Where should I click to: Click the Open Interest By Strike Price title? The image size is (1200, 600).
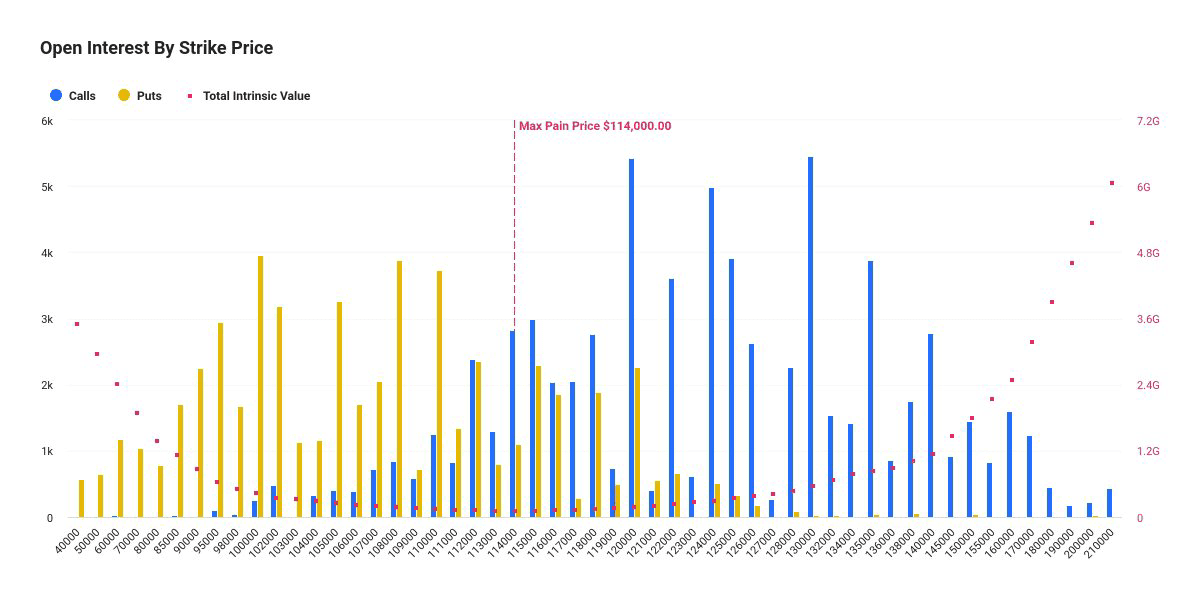click(x=156, y=48)
